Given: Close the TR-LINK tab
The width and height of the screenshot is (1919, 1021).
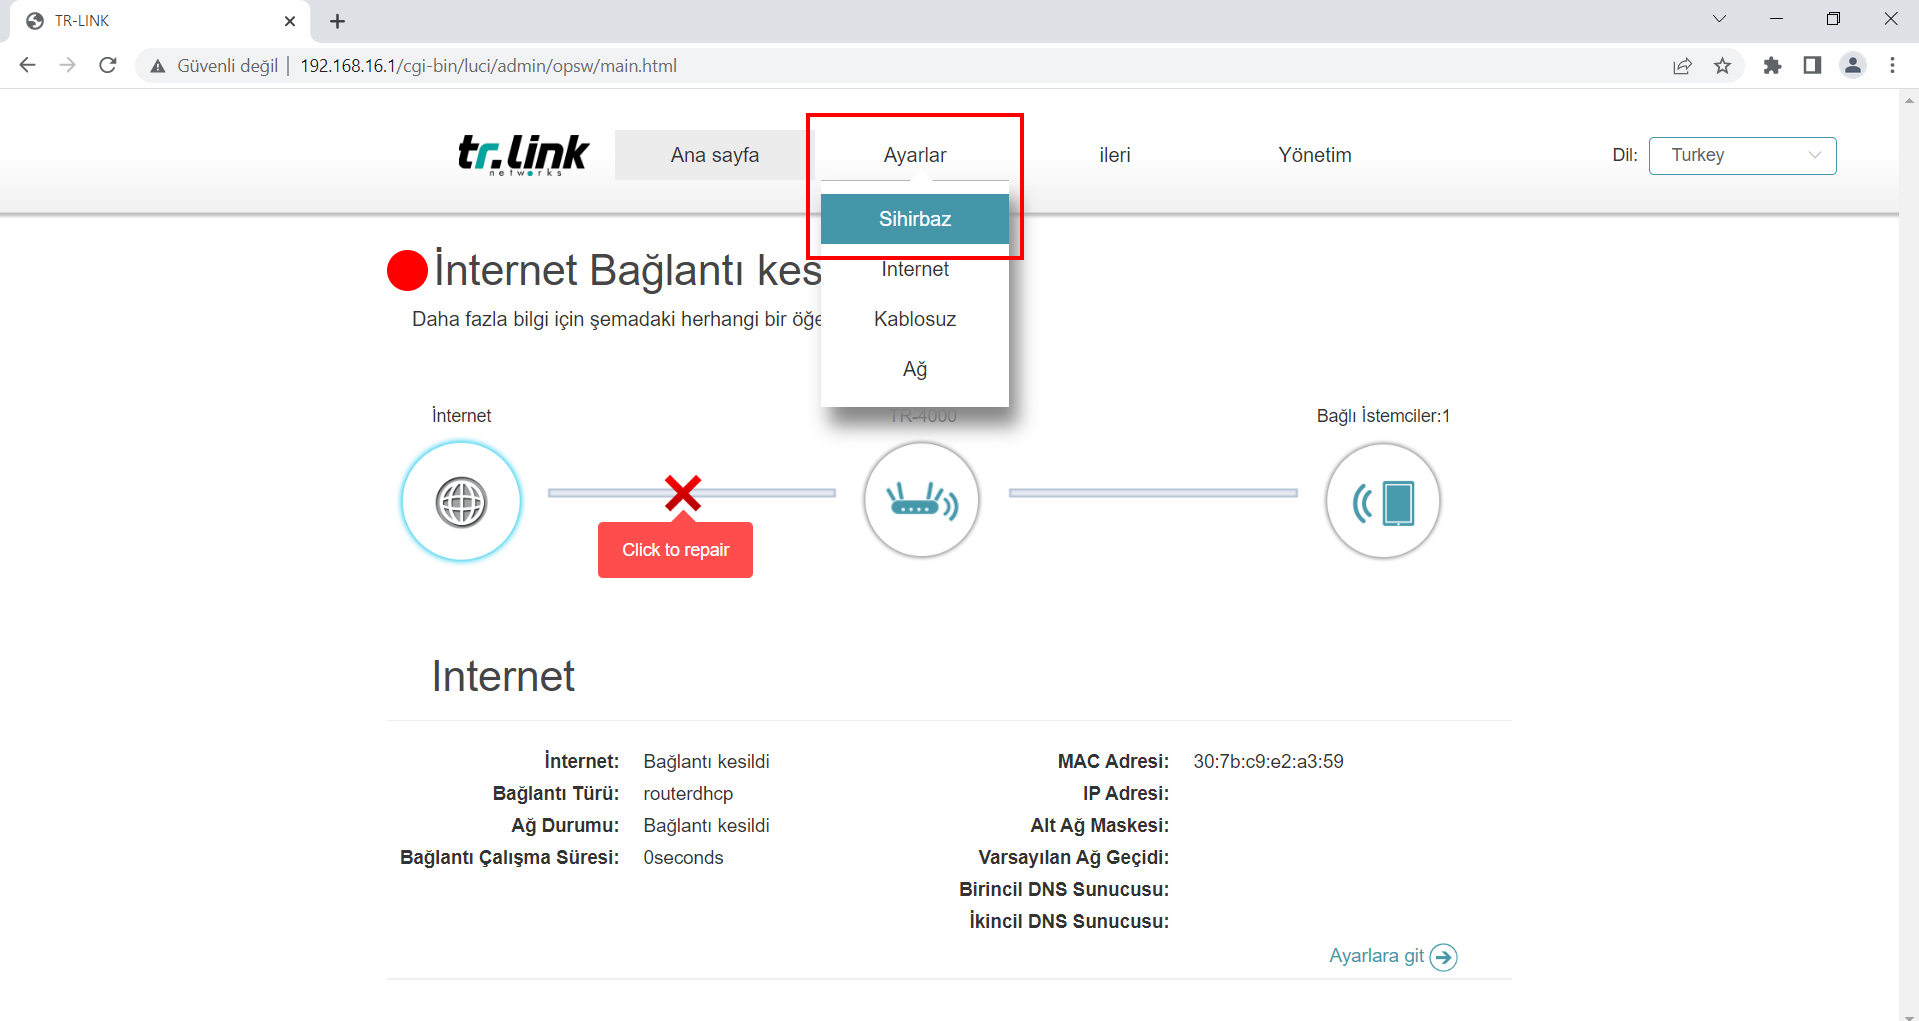Looking at the screenshot, I should tap(290, 21).
